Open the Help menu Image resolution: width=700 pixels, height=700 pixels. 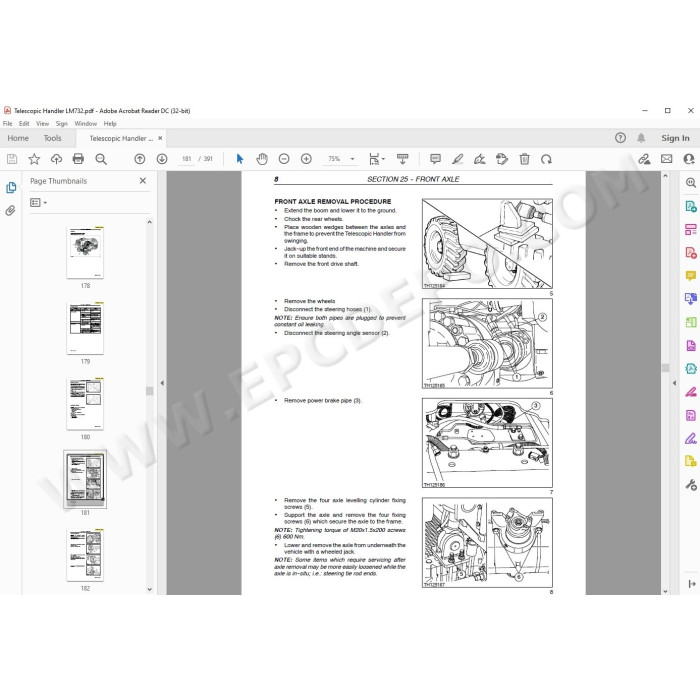click(110, 124)
